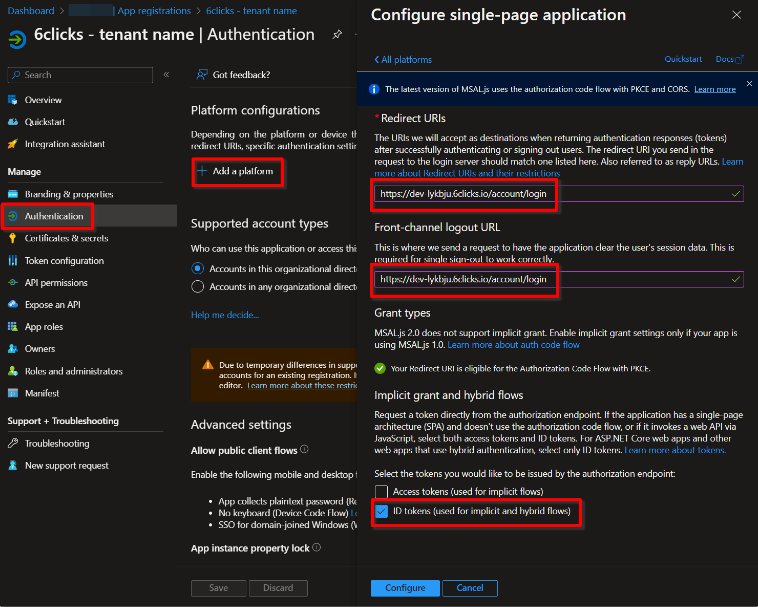Click the App roles grid icon

pyautogui.click(x=13, y=327)
